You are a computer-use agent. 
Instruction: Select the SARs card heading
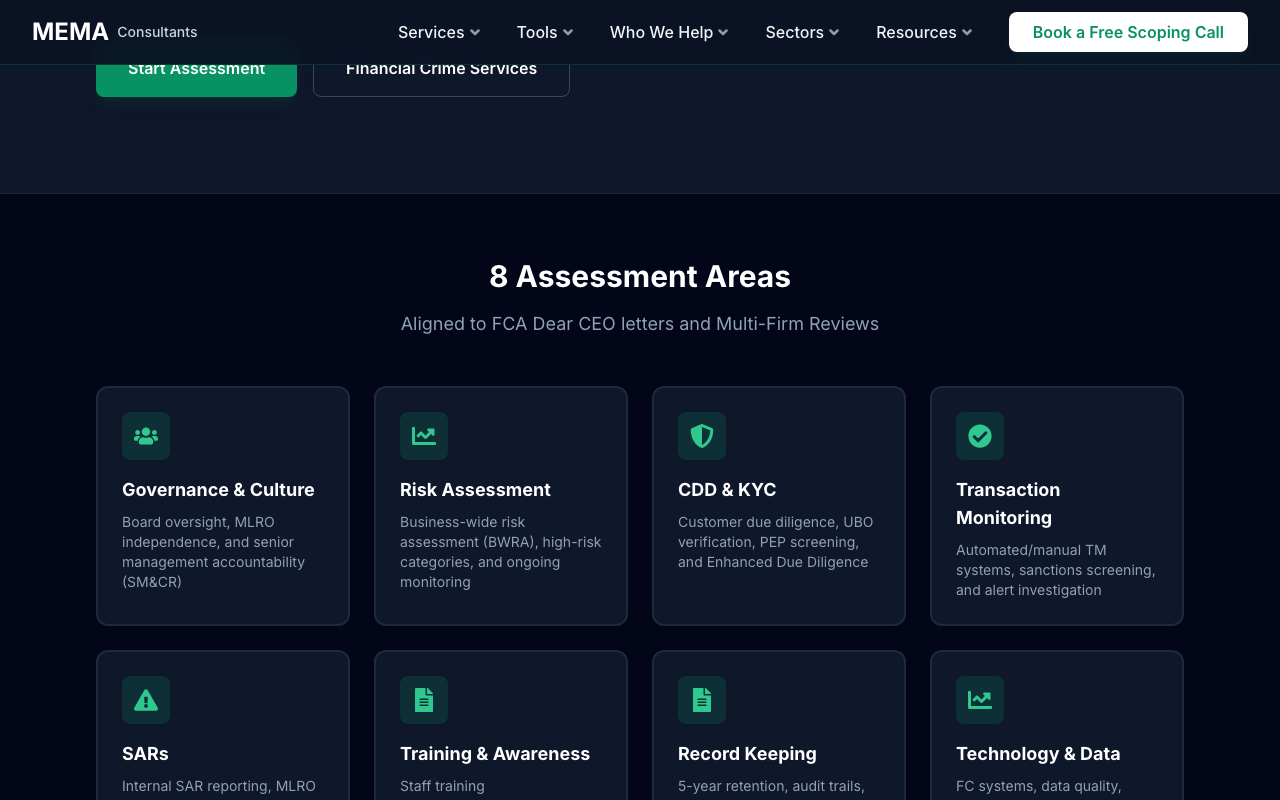145,754
